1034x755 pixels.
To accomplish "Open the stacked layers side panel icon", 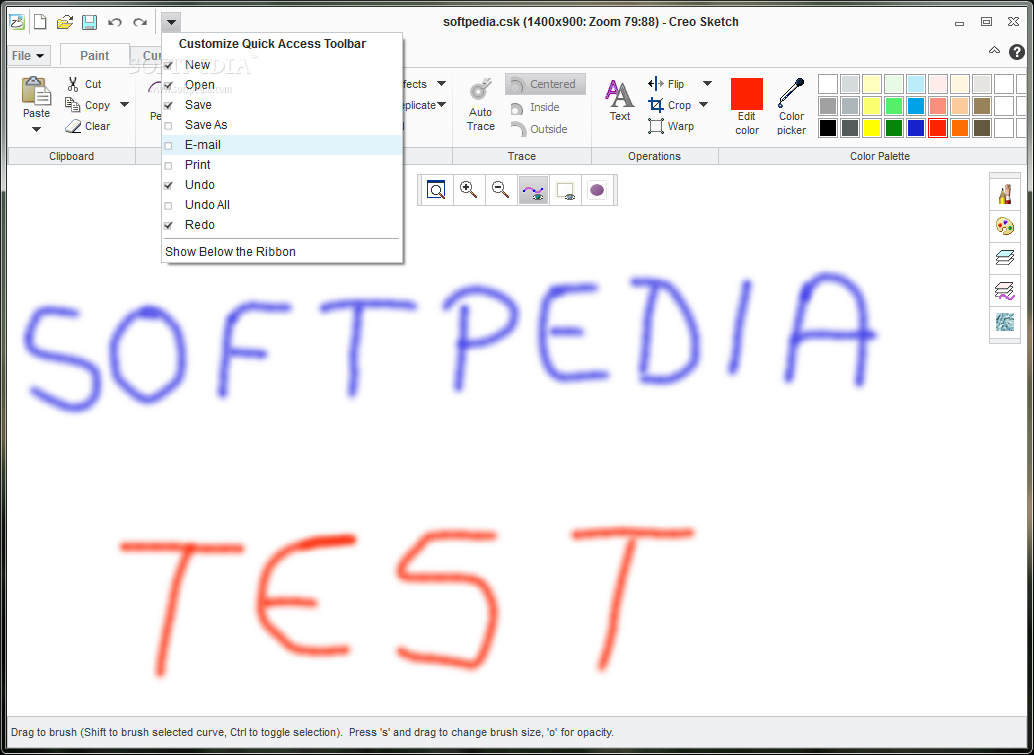I will (x=1004, y=258).
